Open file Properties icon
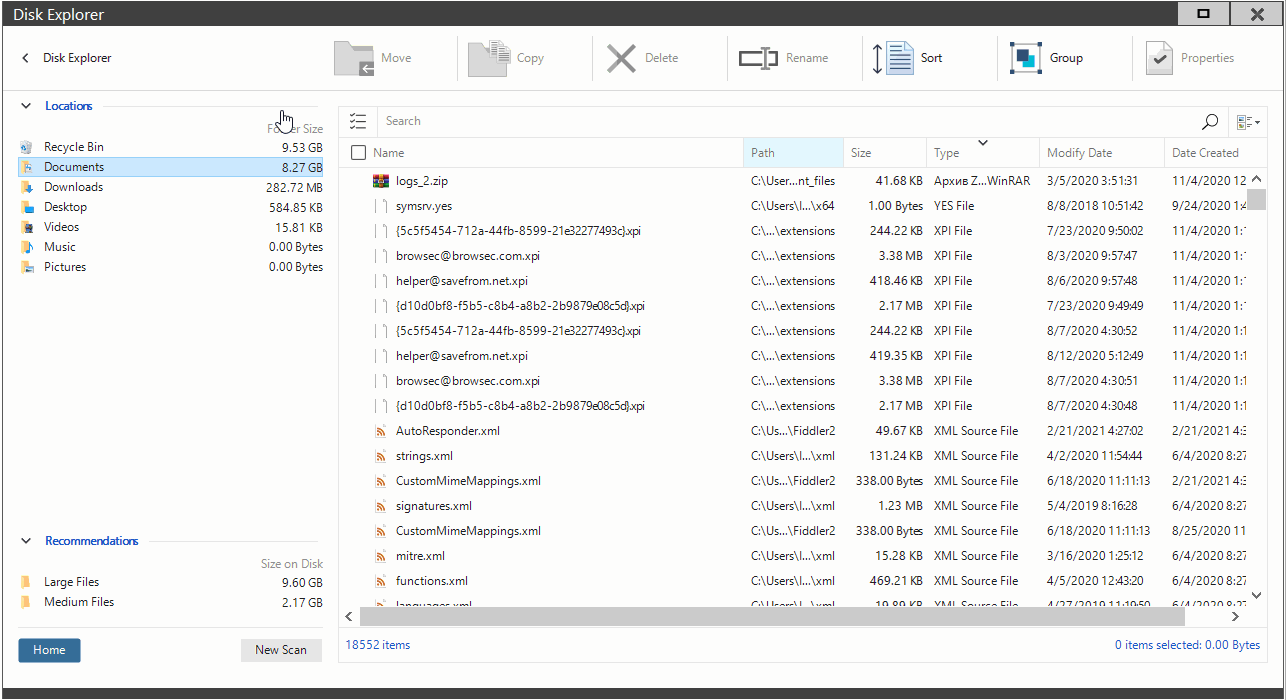Image resolution: width=1286 pixels, height=700 pixels. point(1158,58)
